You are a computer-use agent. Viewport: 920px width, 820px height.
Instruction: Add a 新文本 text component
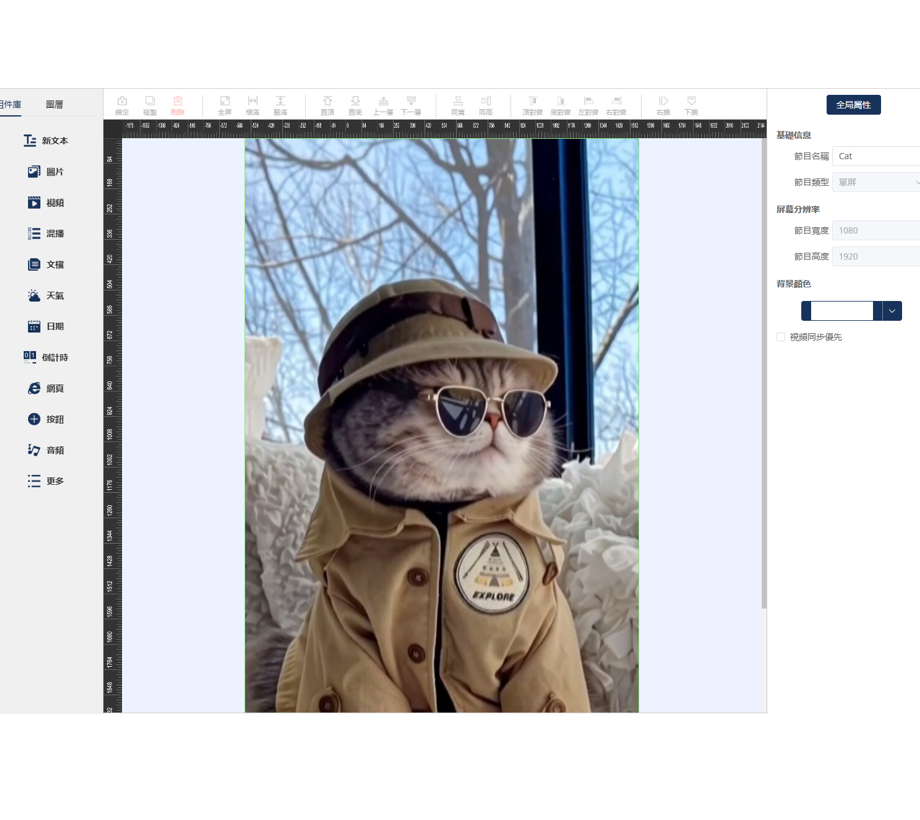(x=46, y=141)
